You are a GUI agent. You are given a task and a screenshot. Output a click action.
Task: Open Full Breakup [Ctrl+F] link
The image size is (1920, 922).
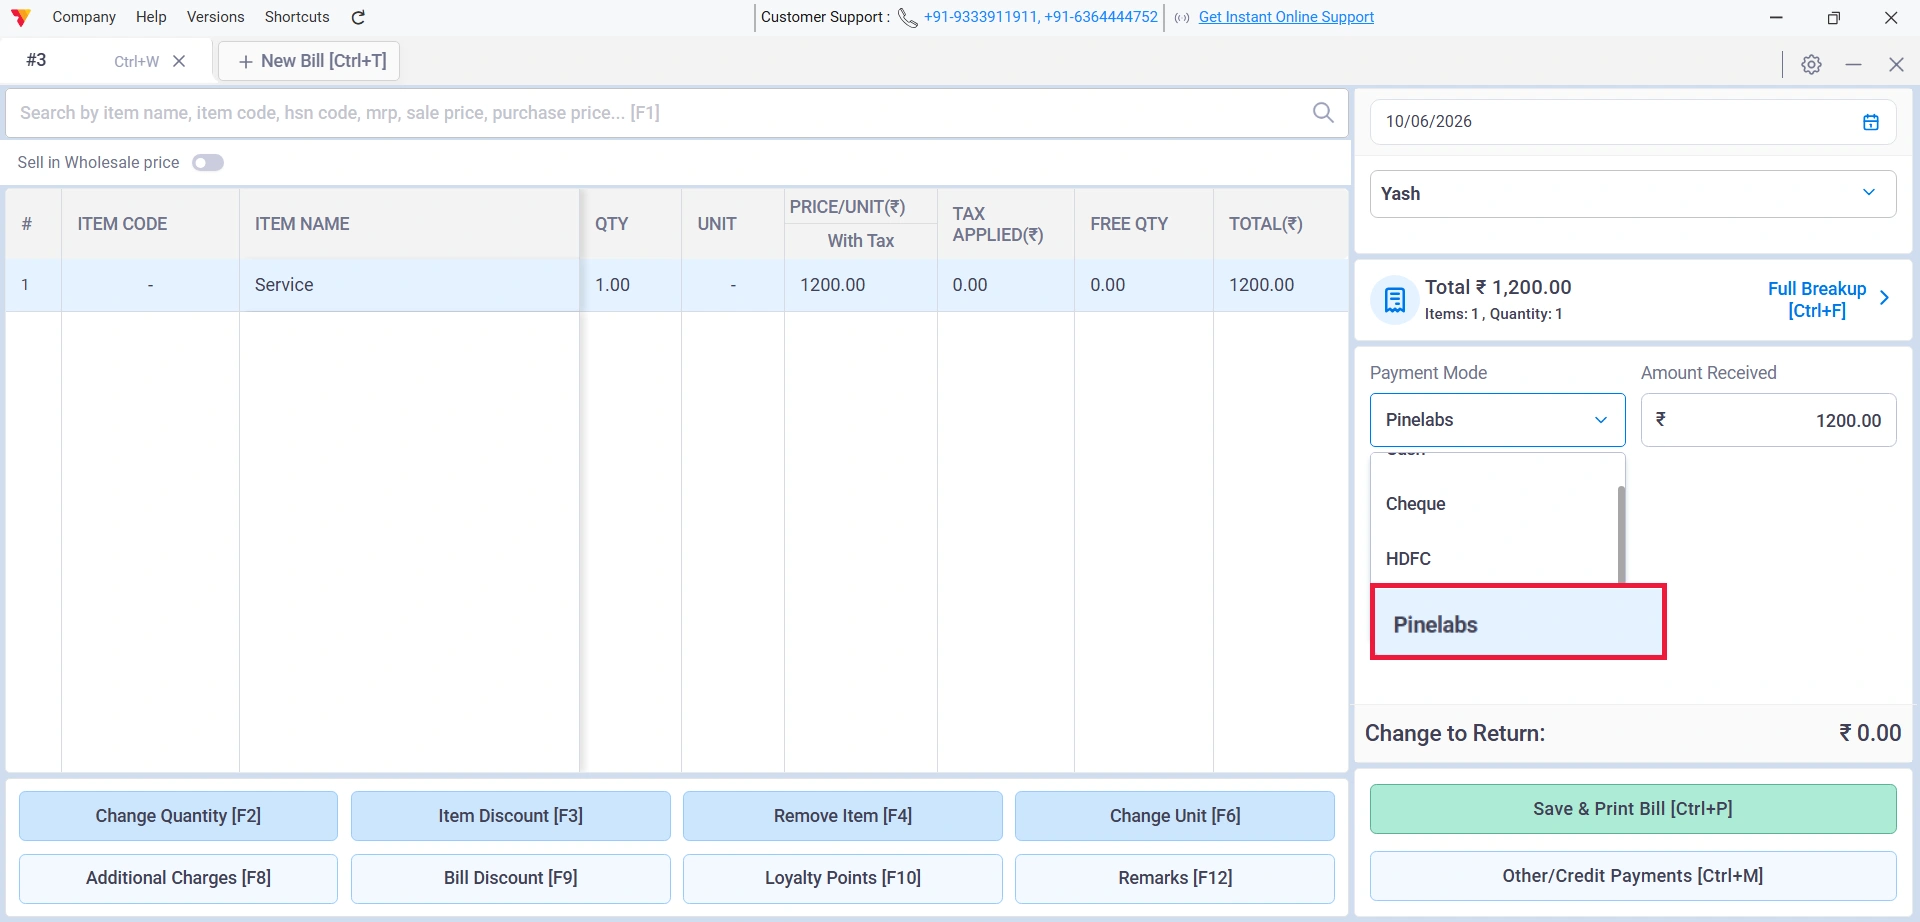1817,299
